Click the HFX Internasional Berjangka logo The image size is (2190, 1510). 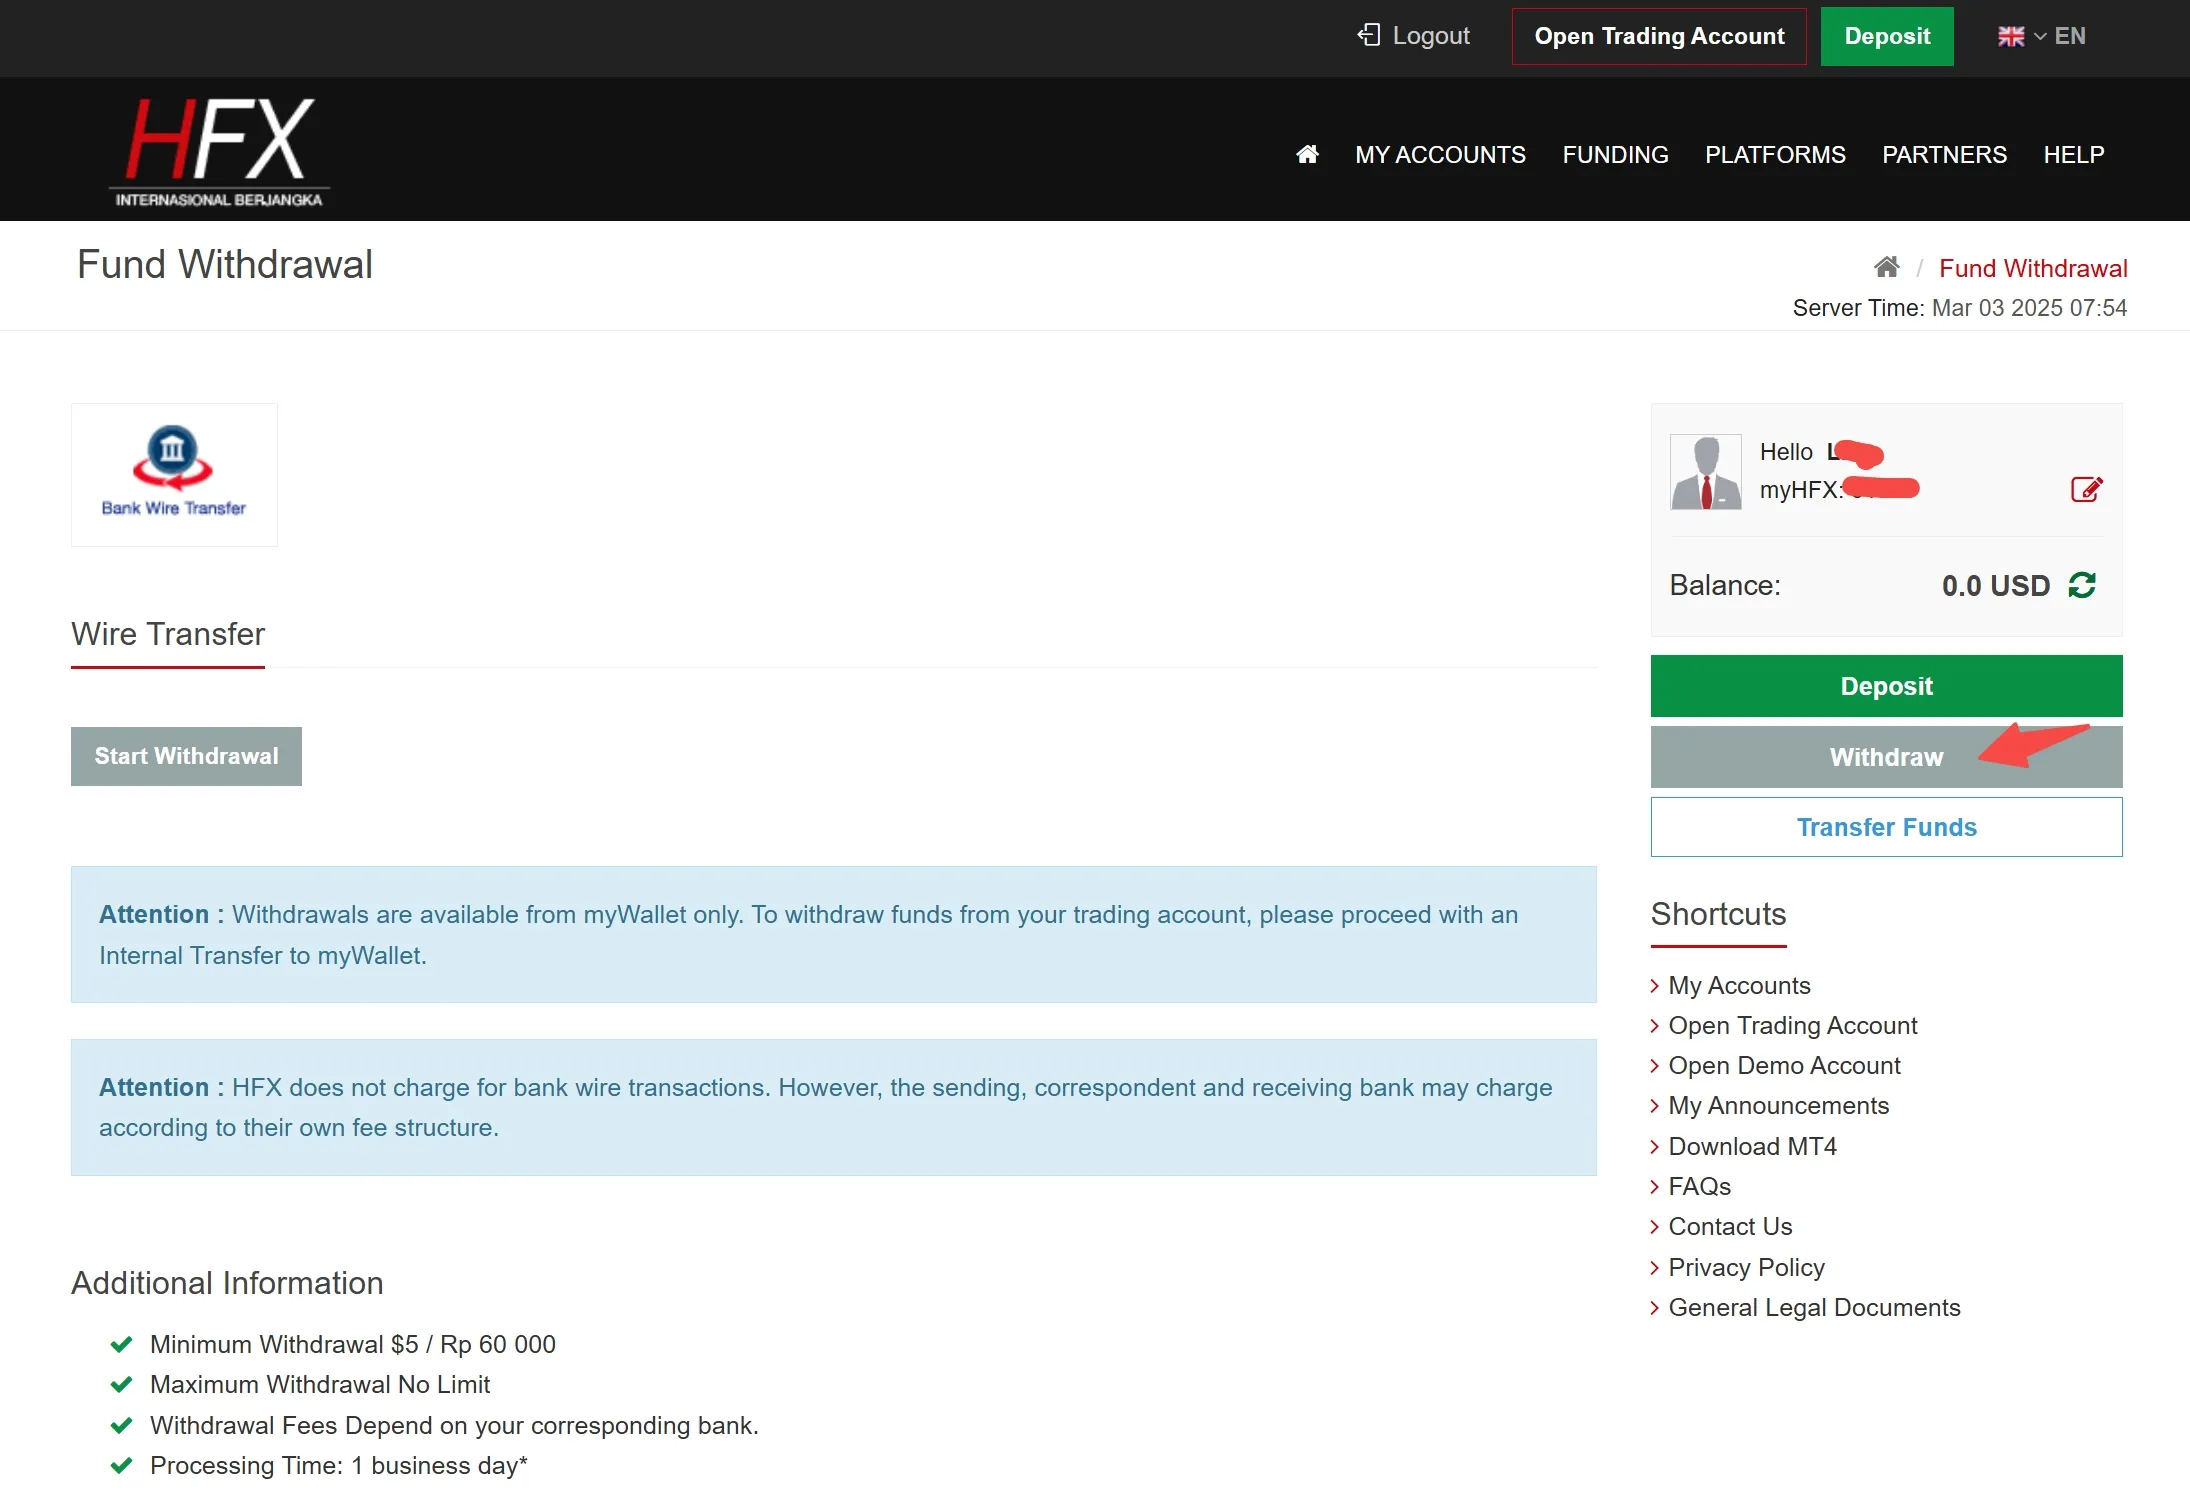pos(219,151)
